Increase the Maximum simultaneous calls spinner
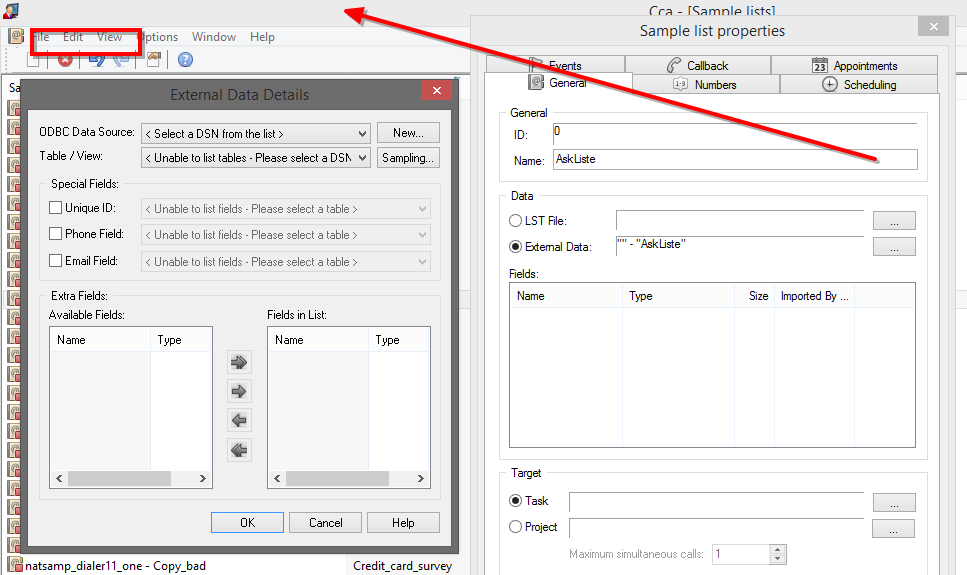Viewport: 967px width, 575px height. pos(779,549)
